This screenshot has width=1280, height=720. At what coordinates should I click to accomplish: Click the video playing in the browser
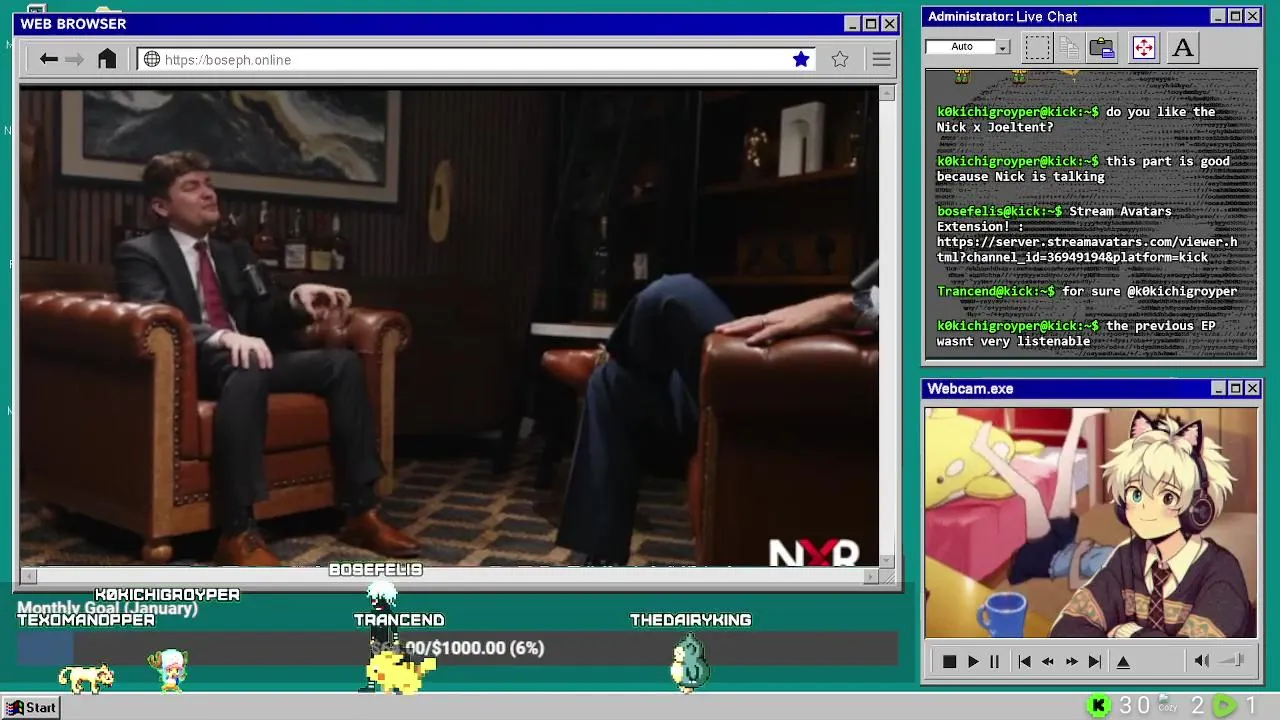pyautogui.click(x=449, y=327)
